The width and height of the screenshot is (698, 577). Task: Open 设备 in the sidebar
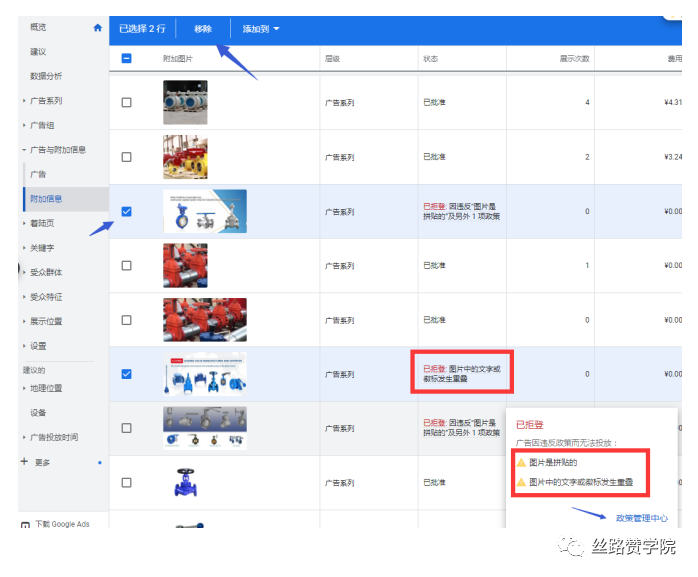click(38, 413)
